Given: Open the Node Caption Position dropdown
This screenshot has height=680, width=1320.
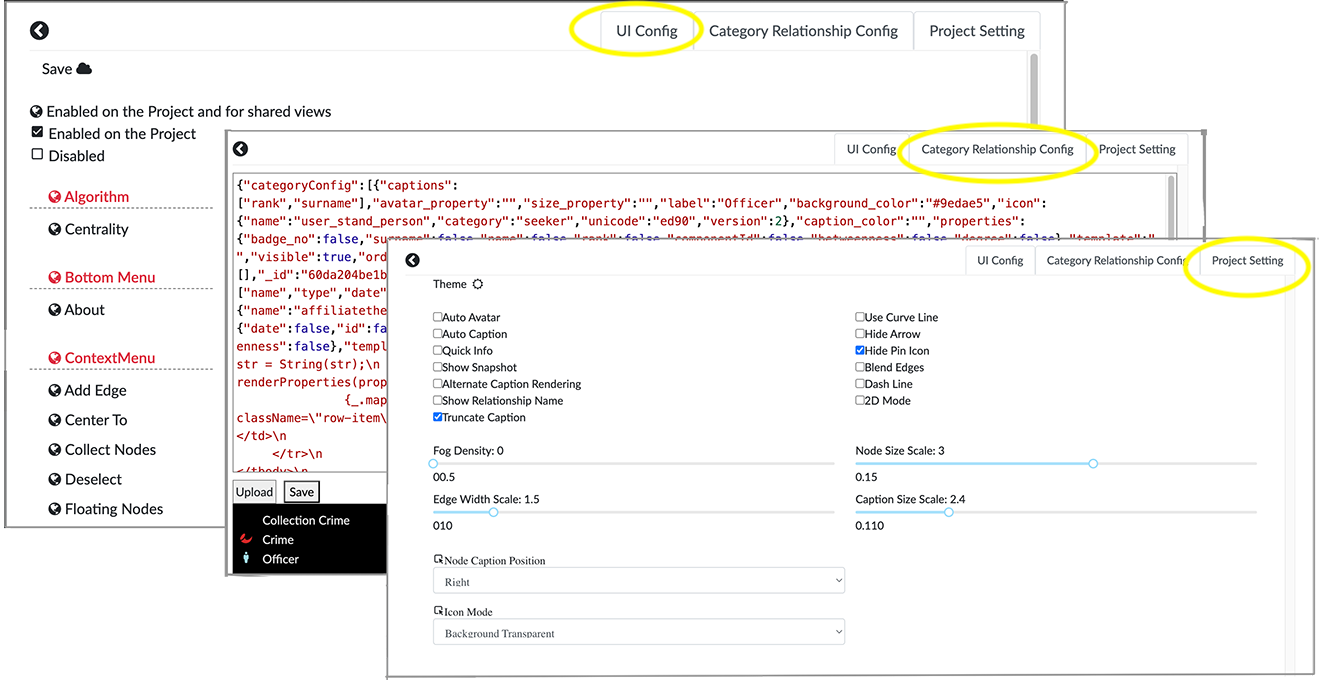Looking at the screenshot, I should [x=638, y=581].
